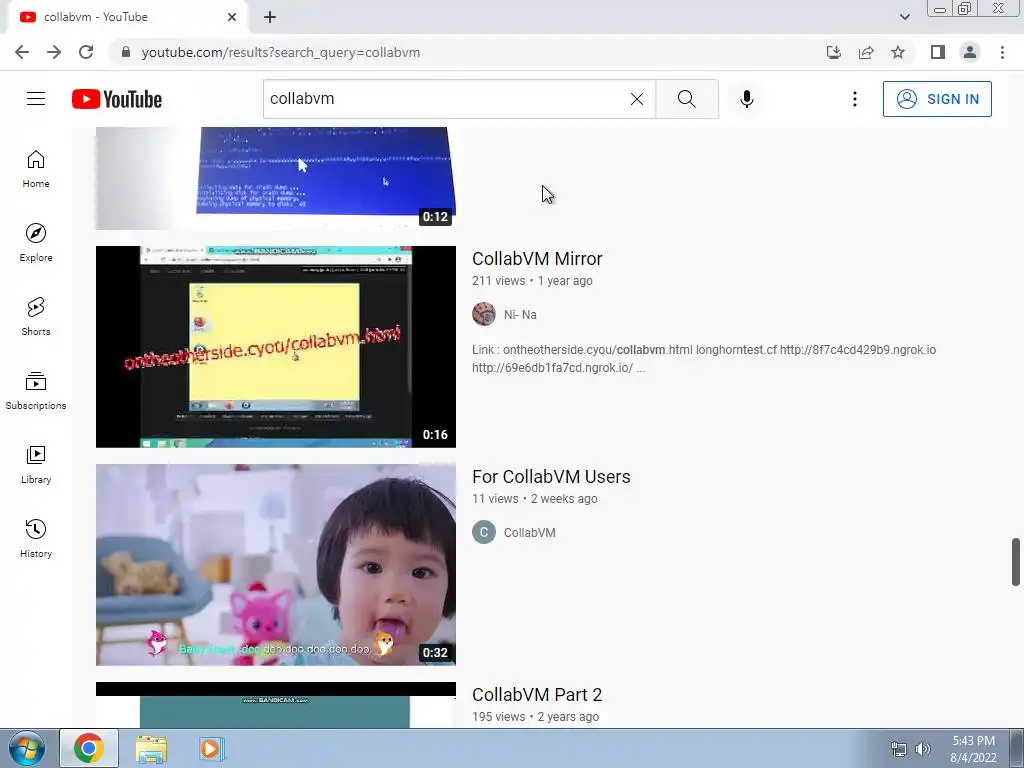Close the collabvm YouTube tab
This screenshot has width=1024, height=768.
coord(232,17)
